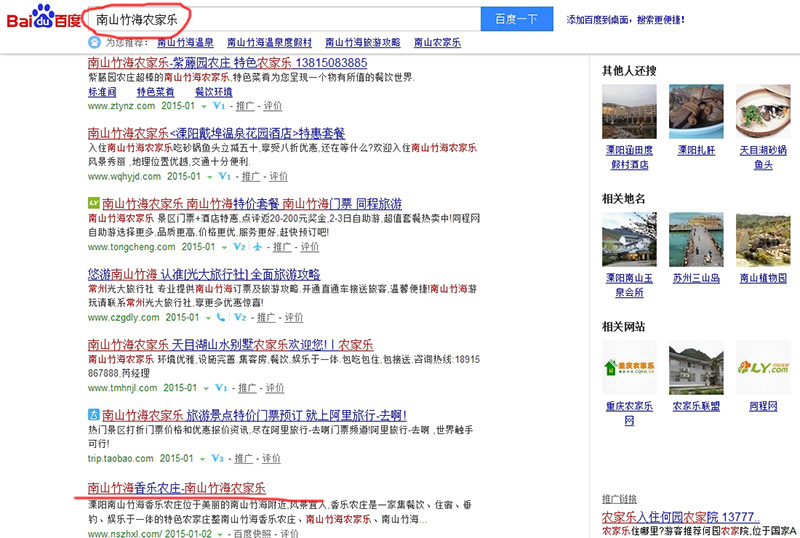
Task: Open 同程网 link
Action: tap(763, 406)
